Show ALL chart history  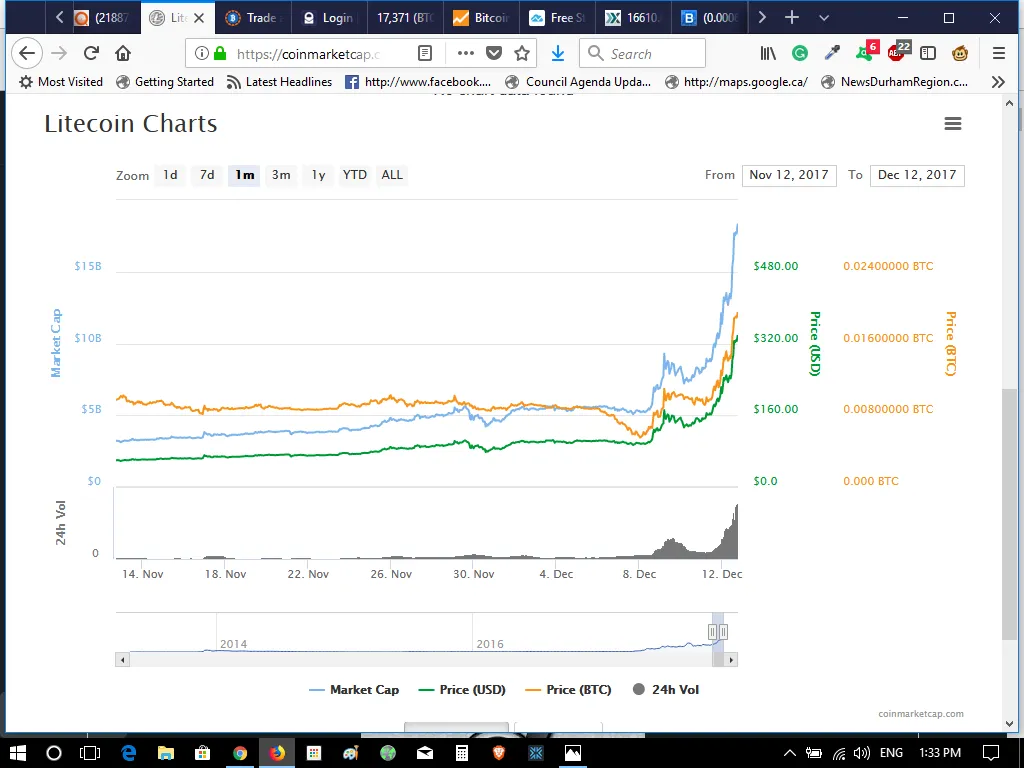(x=392, y=175)
